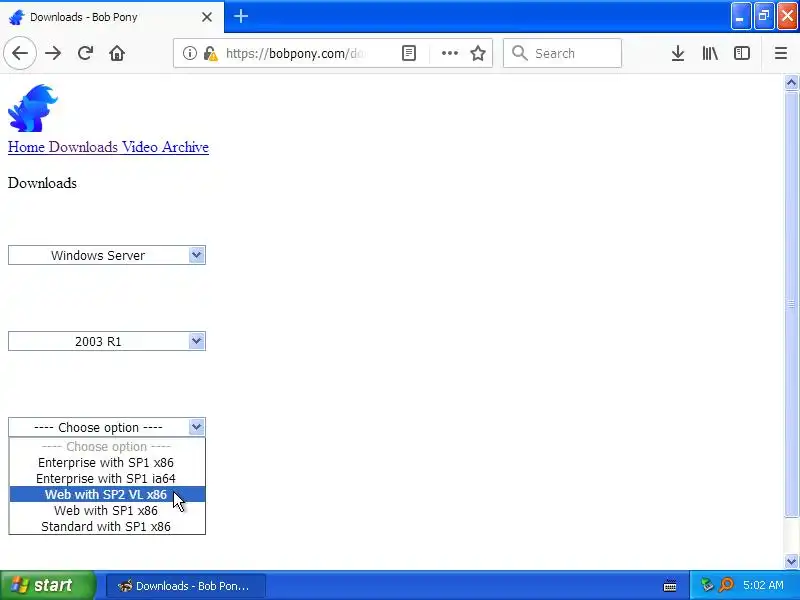800x600 pixels.
Task: Open the downloads arrow panel
Action: coord(678,53)
